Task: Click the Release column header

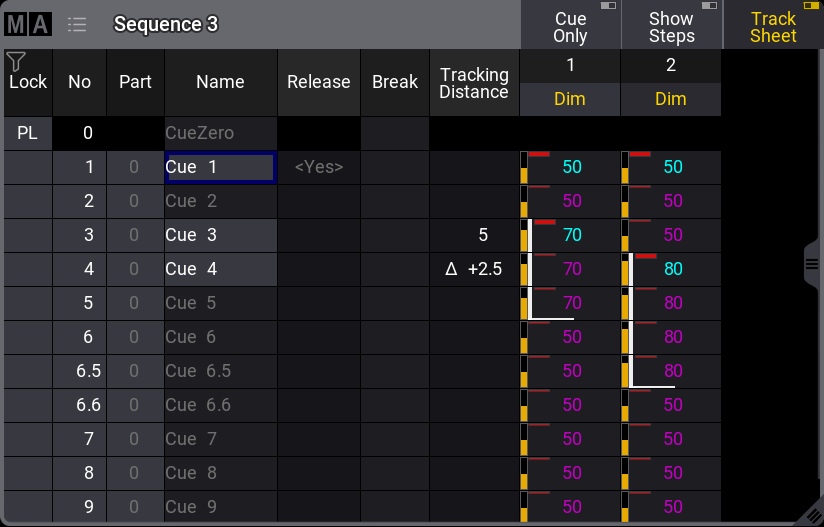Action: [x=318, y=83]
